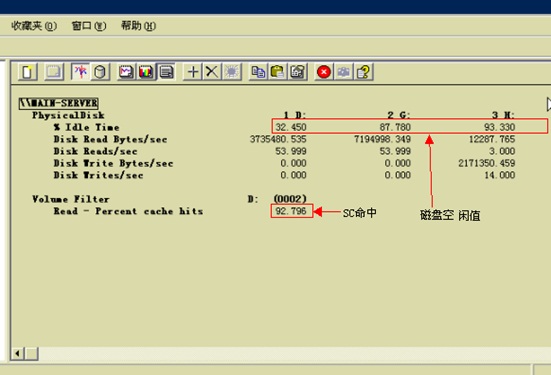The height and width of the screenshot is (375, 551).
Task: Select the Disk Reads/sec counter
Action: [95, 151]
